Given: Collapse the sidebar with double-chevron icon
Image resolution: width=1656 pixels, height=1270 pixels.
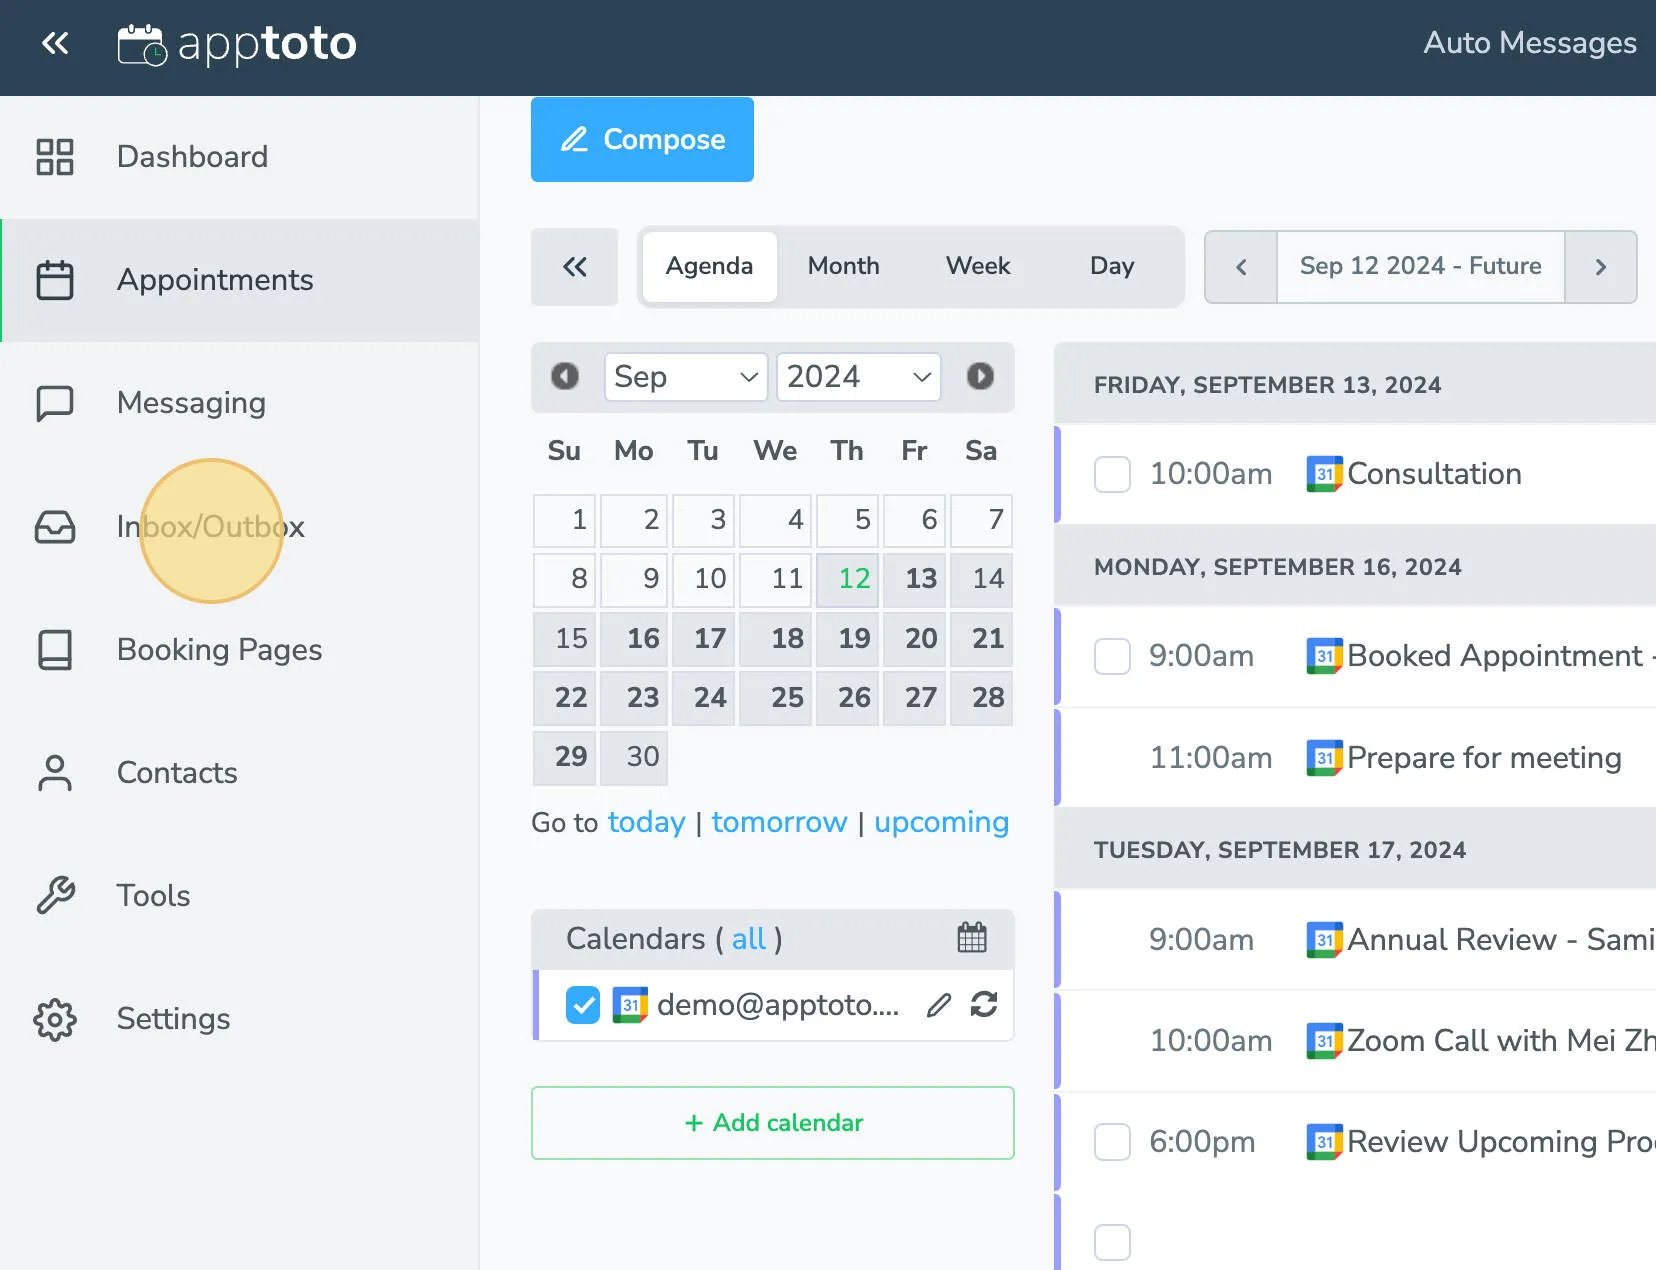Looking at the screenshot, I should tap(55, 43).
